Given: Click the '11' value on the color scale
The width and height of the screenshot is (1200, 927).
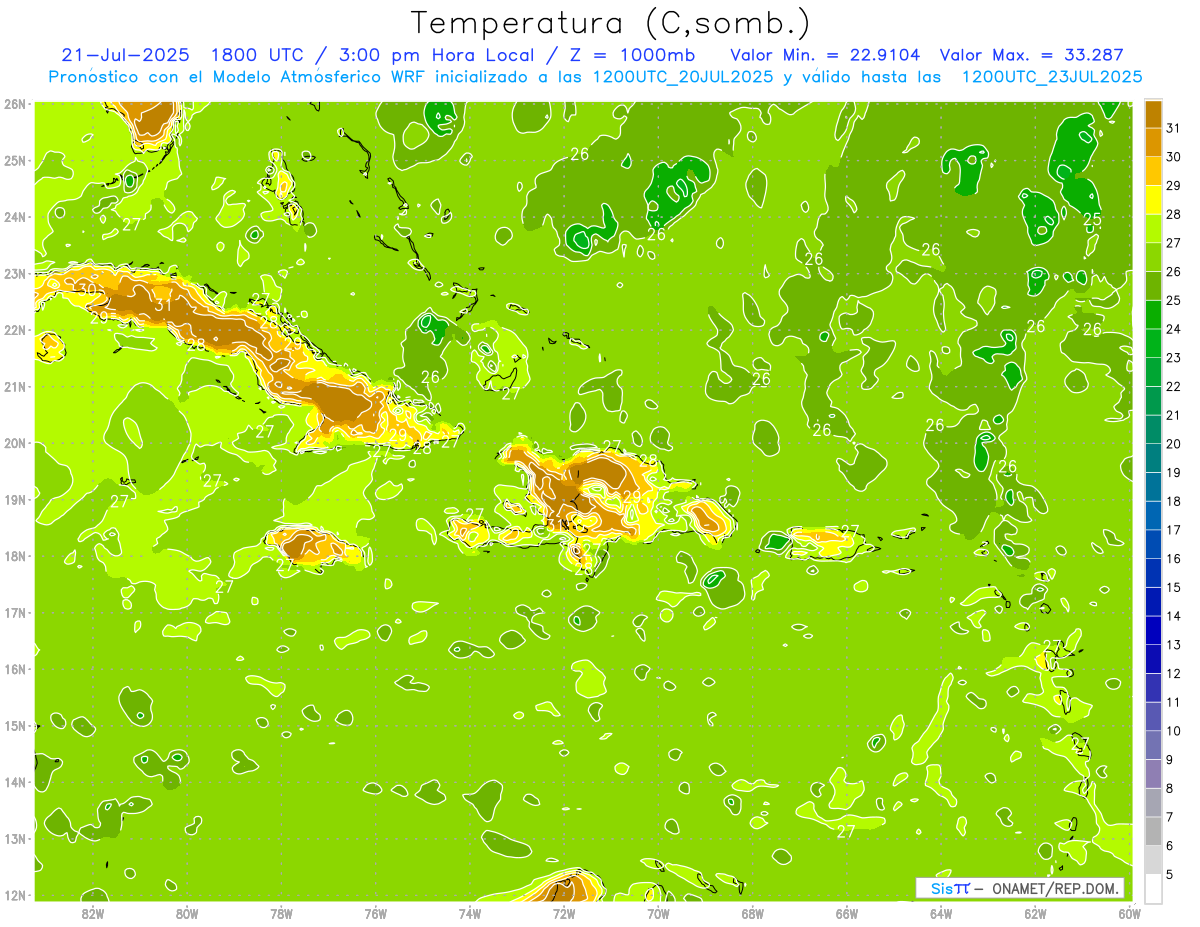Looking at the screenshot, I should 1173,702.
